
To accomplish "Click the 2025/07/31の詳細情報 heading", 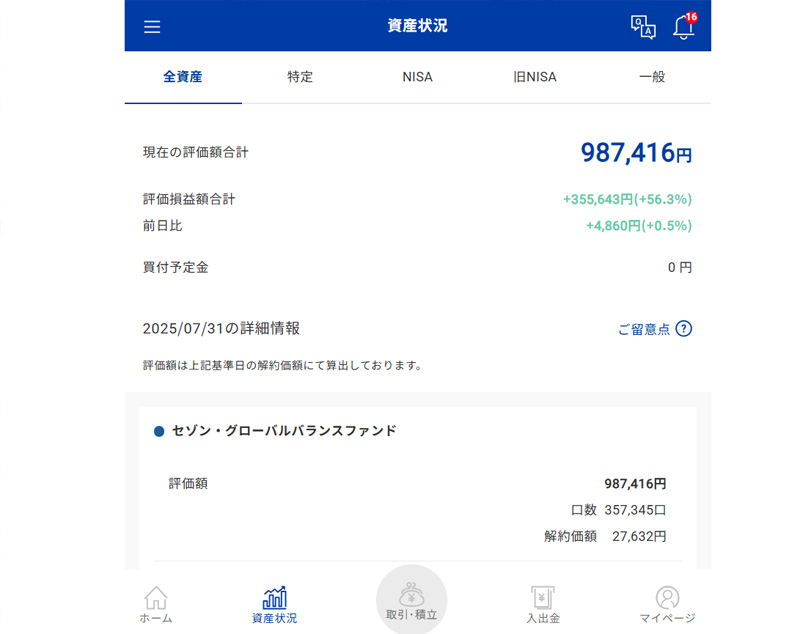I will click(221, 328).
